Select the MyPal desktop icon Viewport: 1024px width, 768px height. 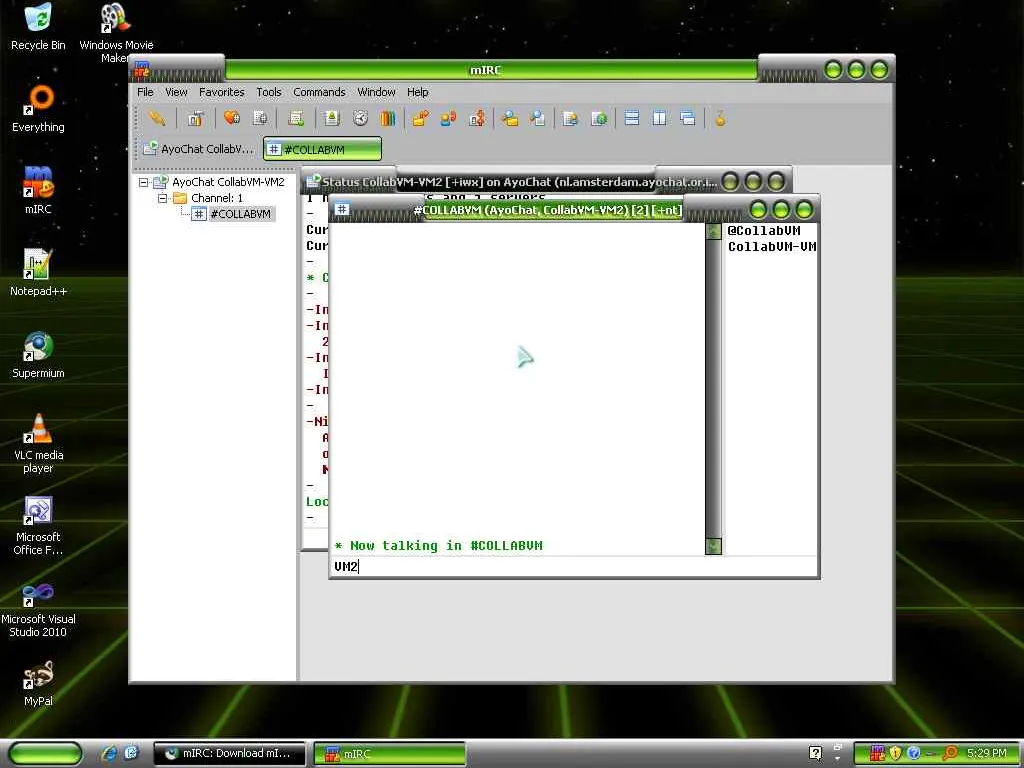38,683
